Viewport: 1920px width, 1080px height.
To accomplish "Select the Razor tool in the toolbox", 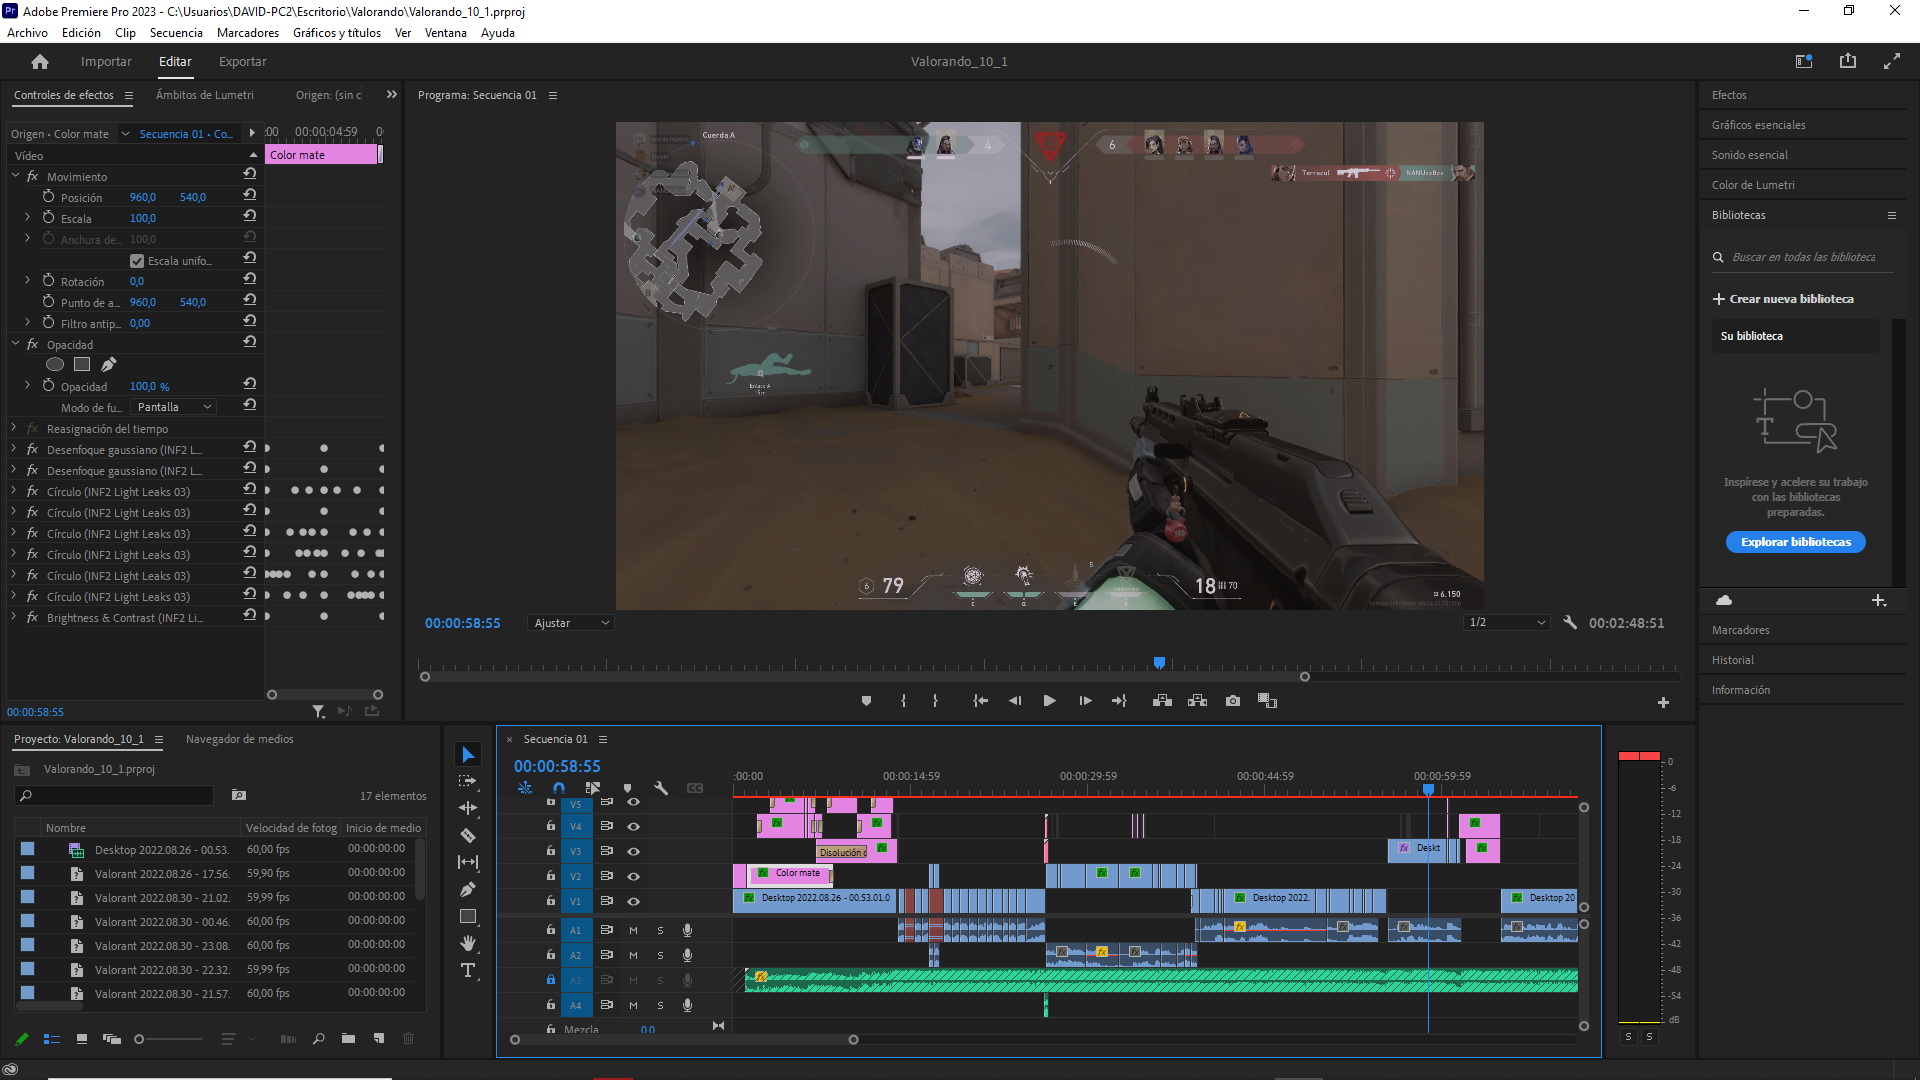I will 468,835.
